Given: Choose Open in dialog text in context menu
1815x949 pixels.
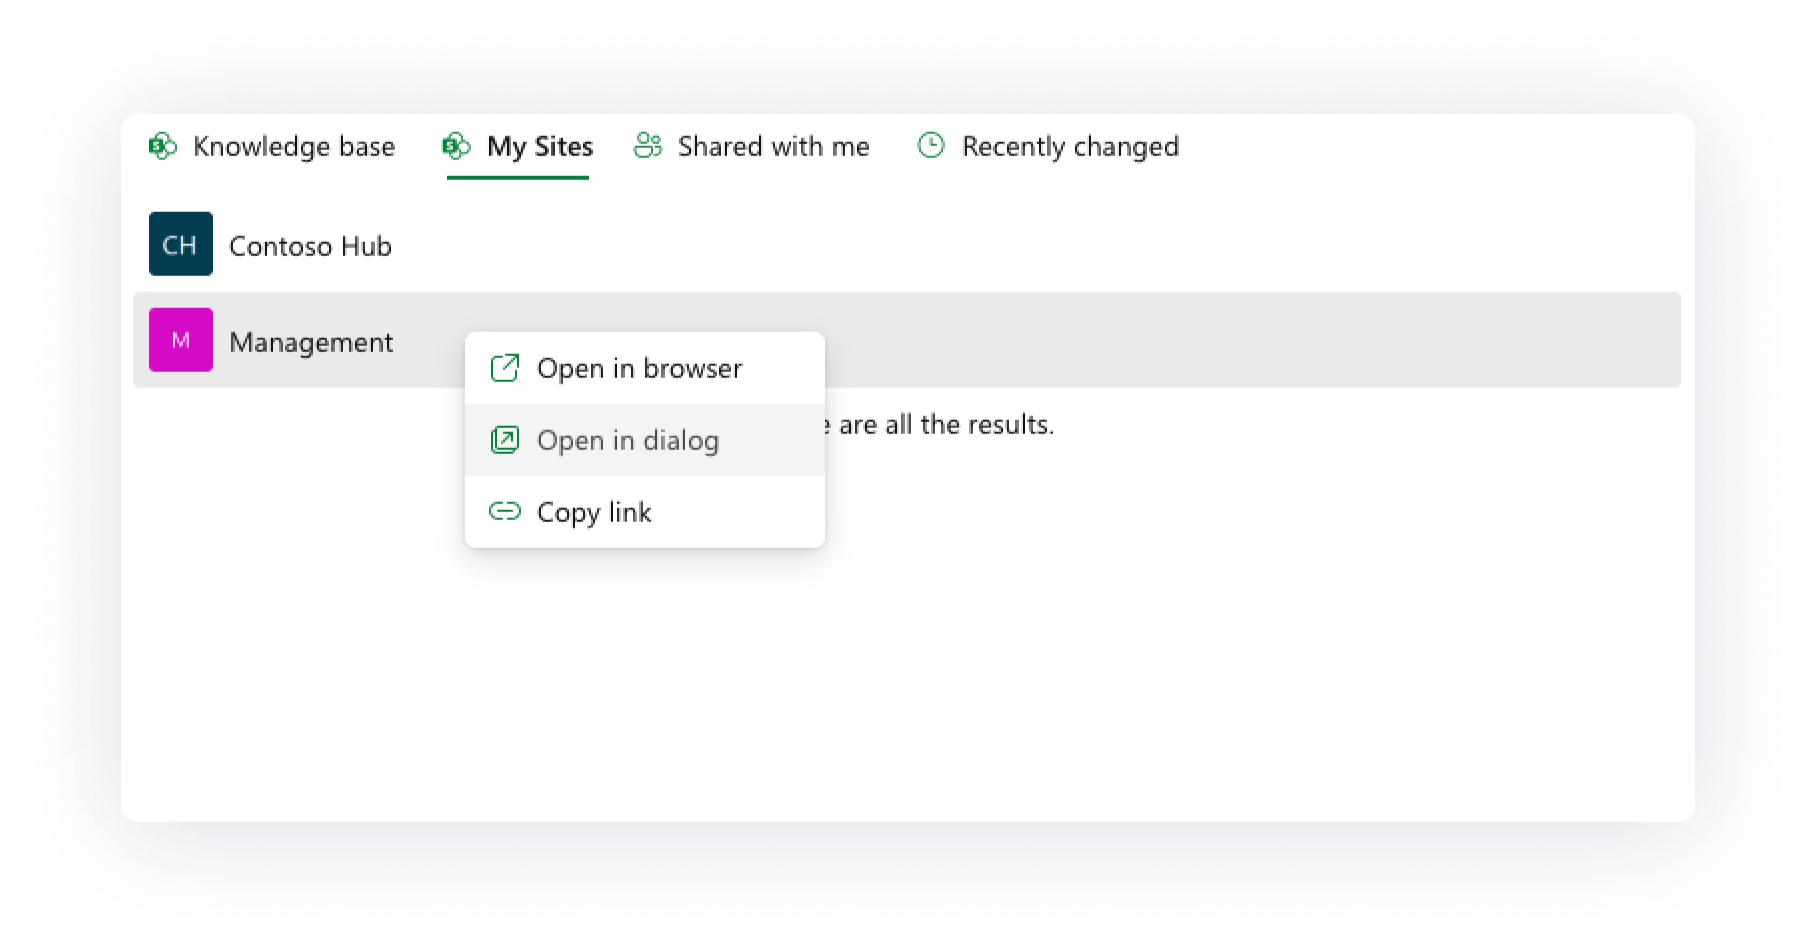Looking at the screenshot, I should (x=628, y=441).
